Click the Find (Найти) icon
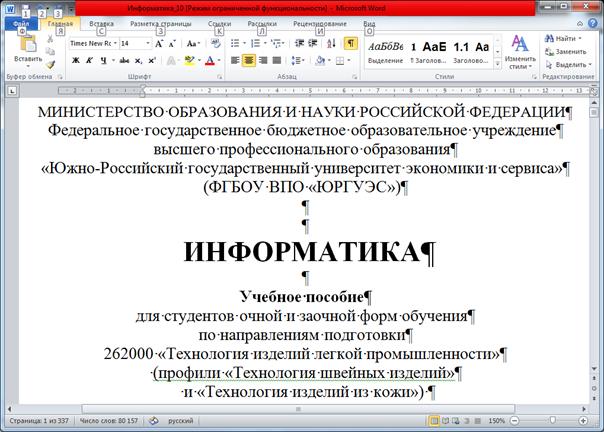 point(565,38)
